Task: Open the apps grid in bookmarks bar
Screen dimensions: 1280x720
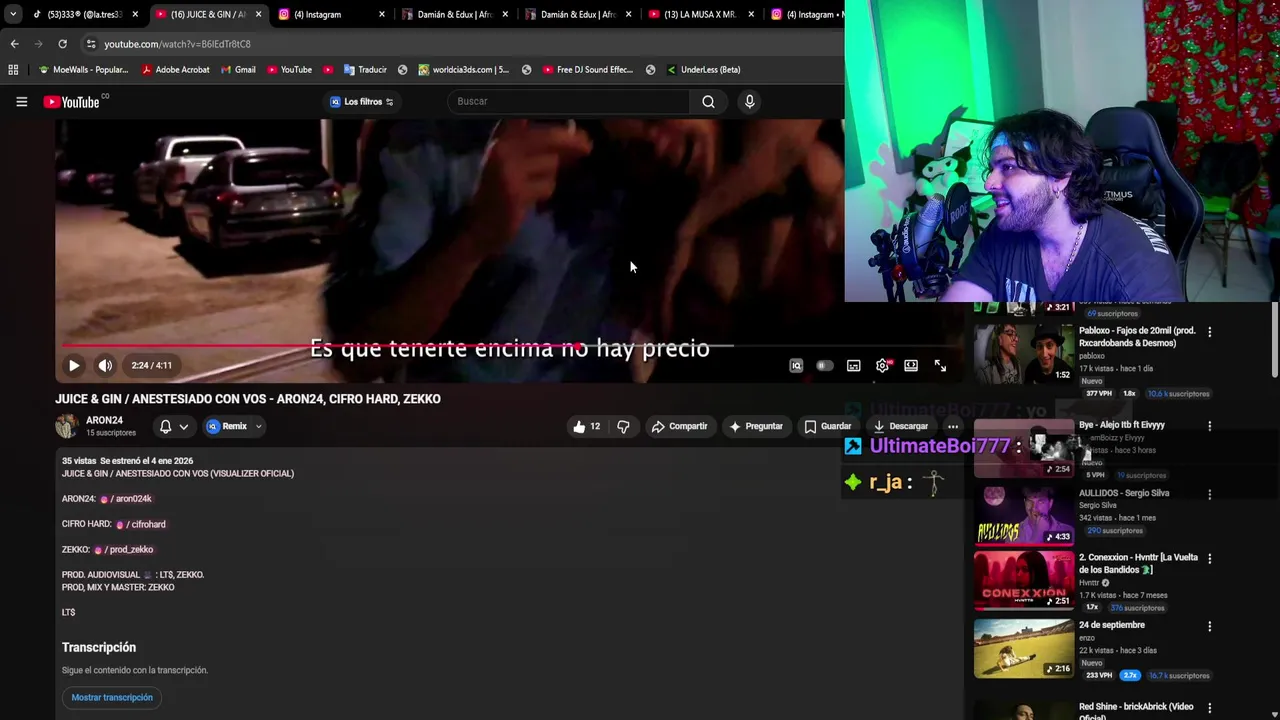Action: [13, 70]
